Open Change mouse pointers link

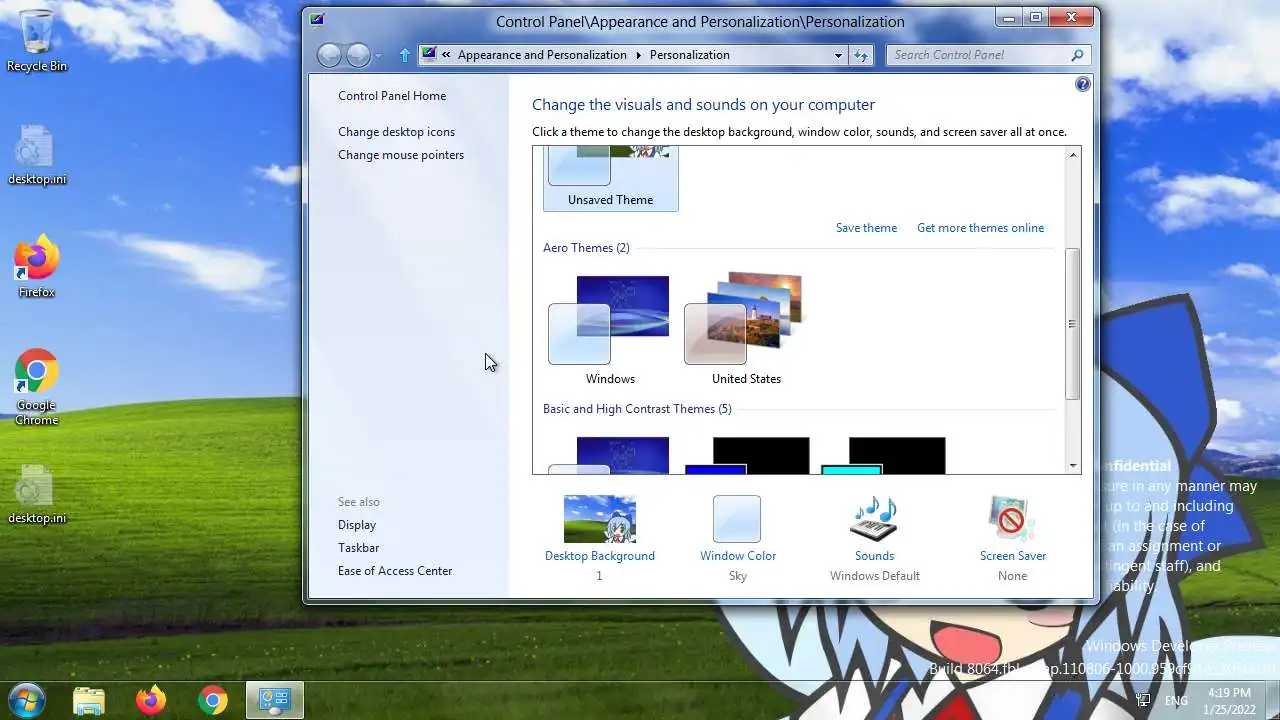point(401,155)
